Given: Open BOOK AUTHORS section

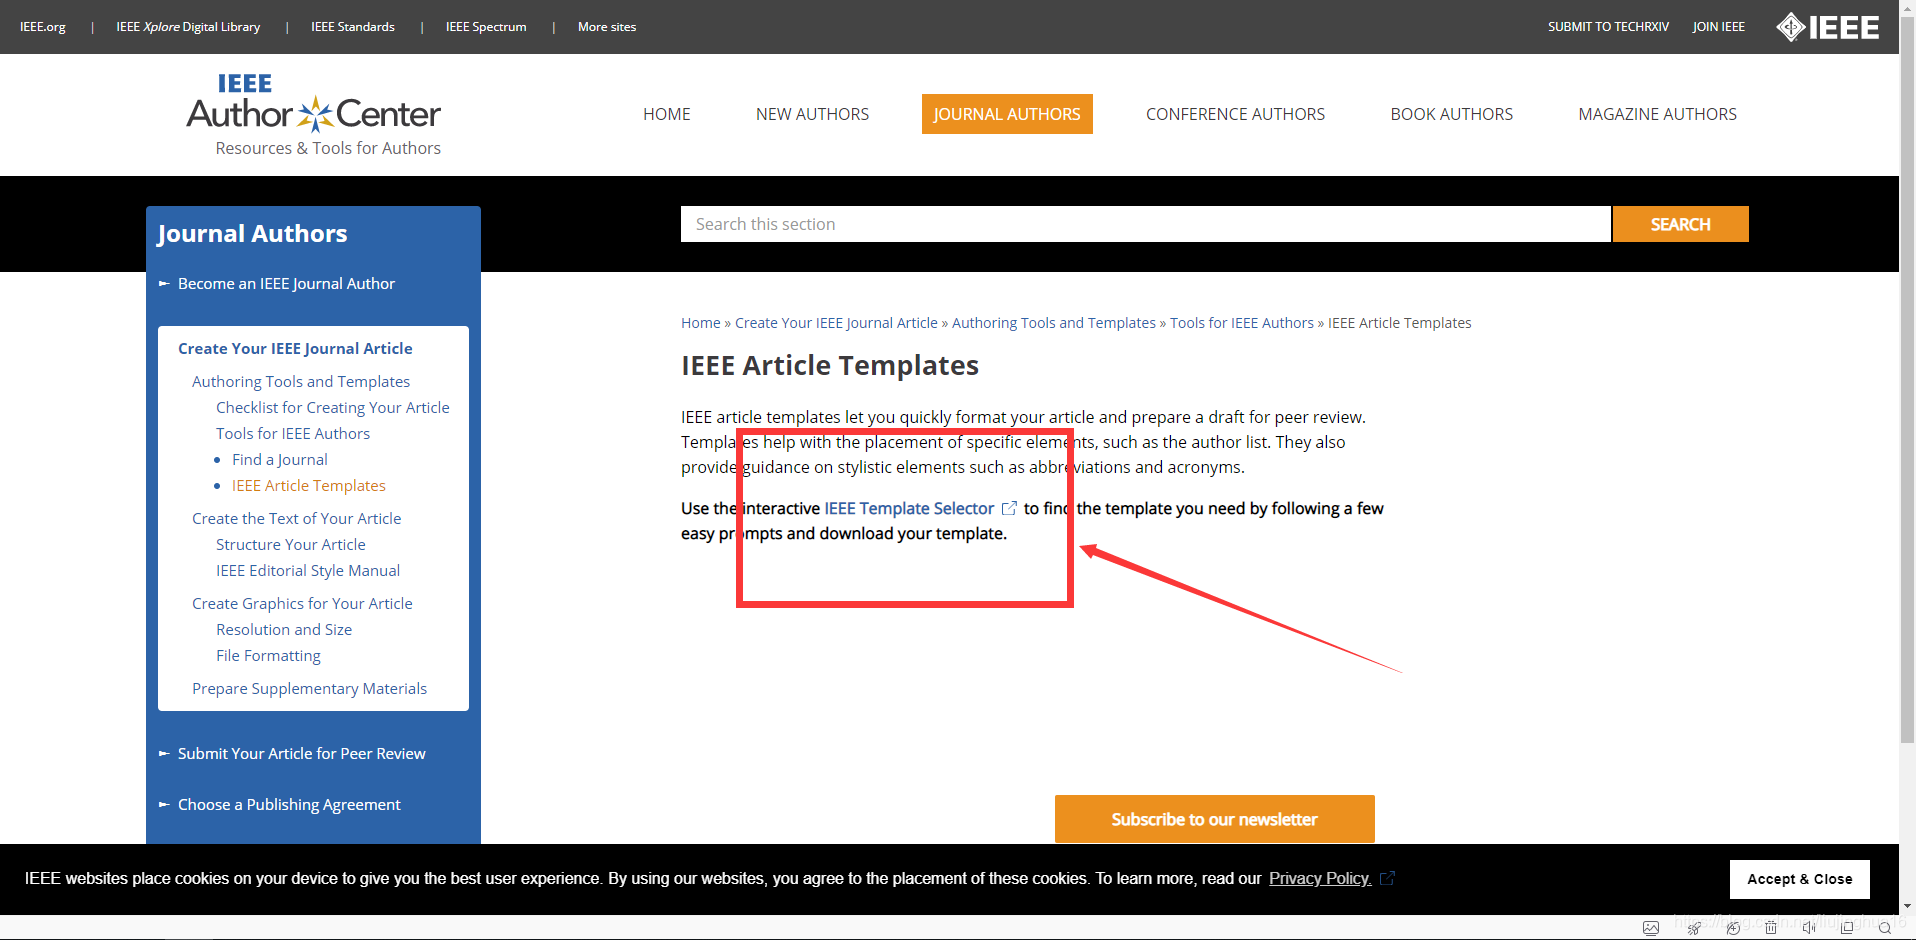Looking at the screenshot, I should click(x=1451, y=114).
